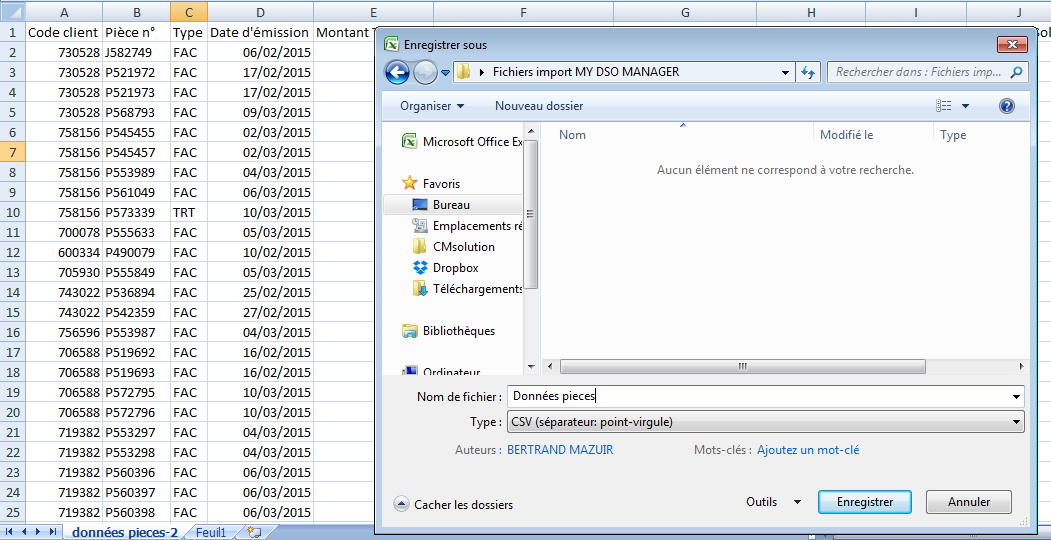Click the Back navigation arrow in dialog
The width and height of the screenshot is (1051, 540).
pyautogui.click(x=397, y=72)
